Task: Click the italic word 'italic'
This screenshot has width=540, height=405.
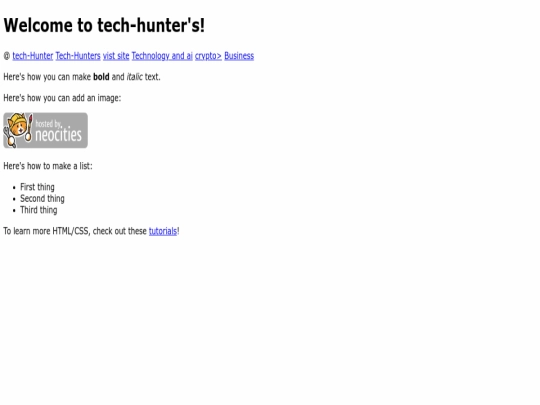Action: (135, 77)
